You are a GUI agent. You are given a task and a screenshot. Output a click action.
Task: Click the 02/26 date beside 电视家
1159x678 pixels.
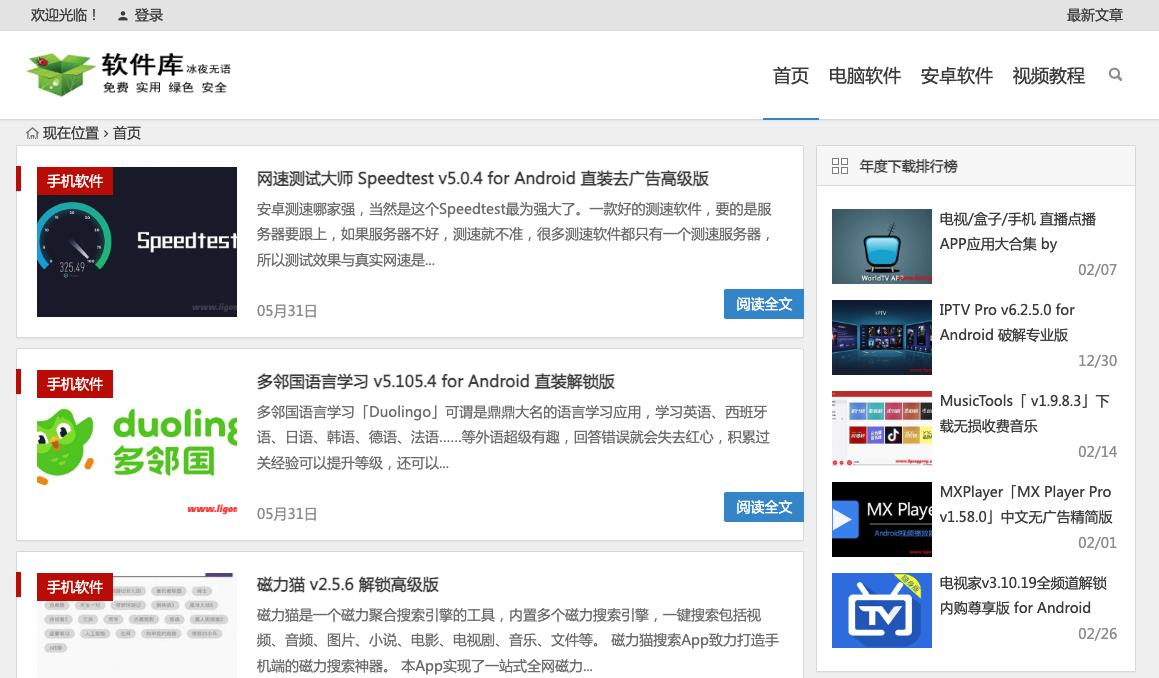[1097, 634]
